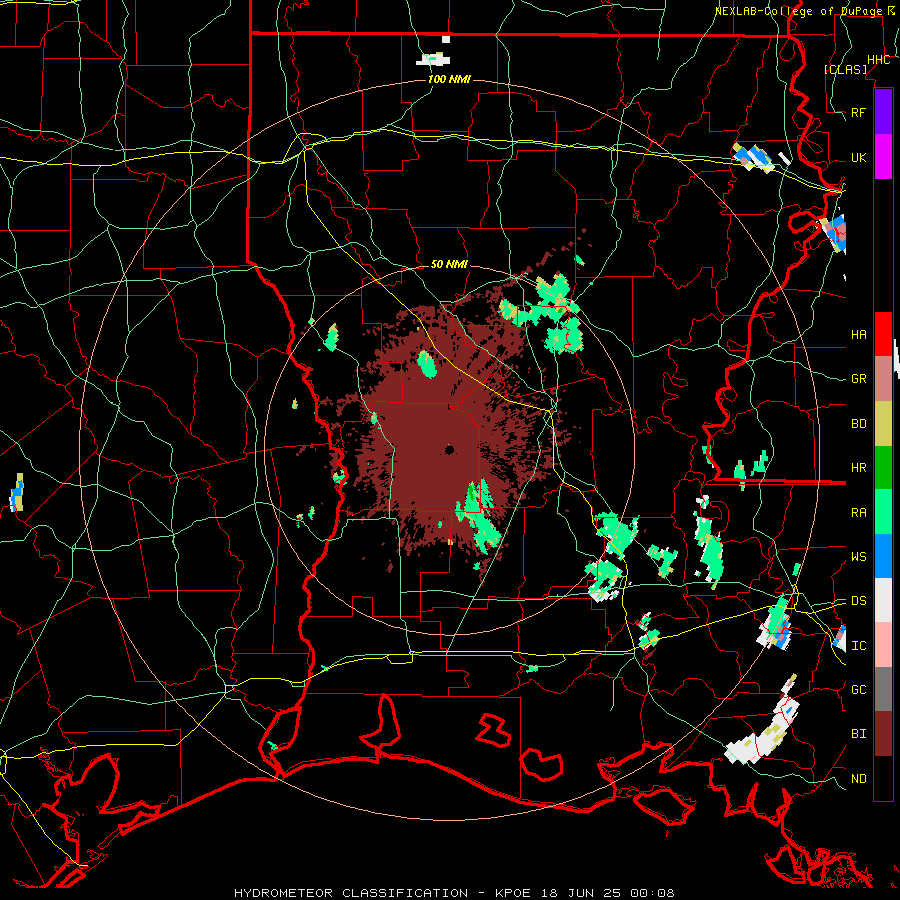Screen dimensions: 900x900
Task: Select the olive-yellow BD legend swatch
Action: tap(883, 424)
